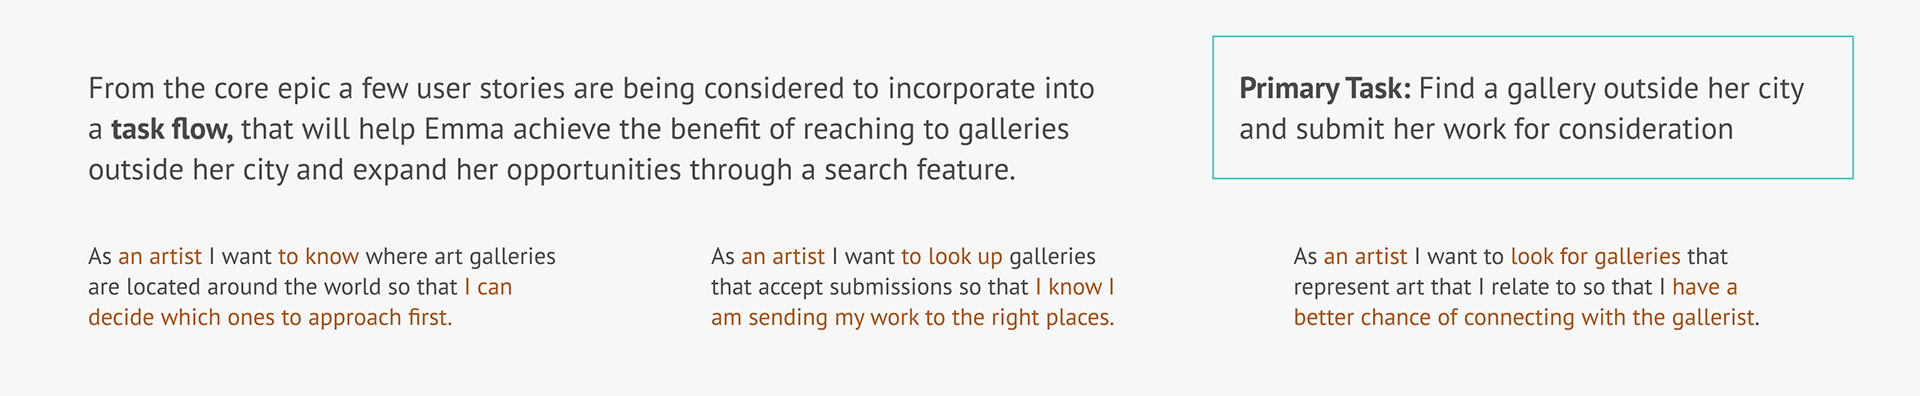Click 'an artist' in the first user story
Viewport: 1920px width, 396px height.
coord(160,257)
